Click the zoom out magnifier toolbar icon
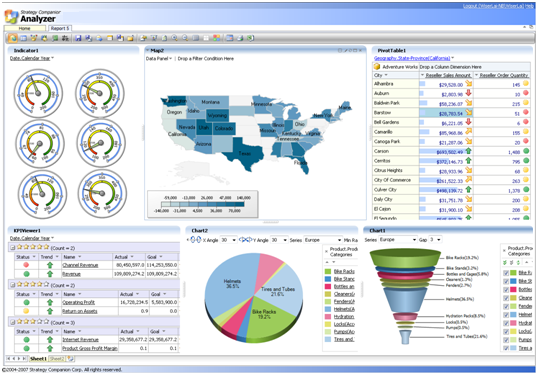 (185, 38)
